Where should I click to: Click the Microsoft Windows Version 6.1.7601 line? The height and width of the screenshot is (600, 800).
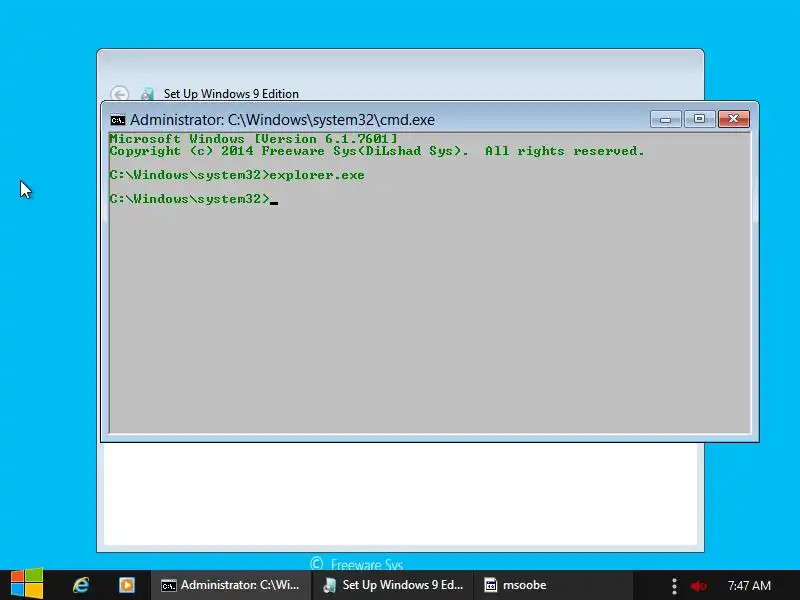click(253, 139)
